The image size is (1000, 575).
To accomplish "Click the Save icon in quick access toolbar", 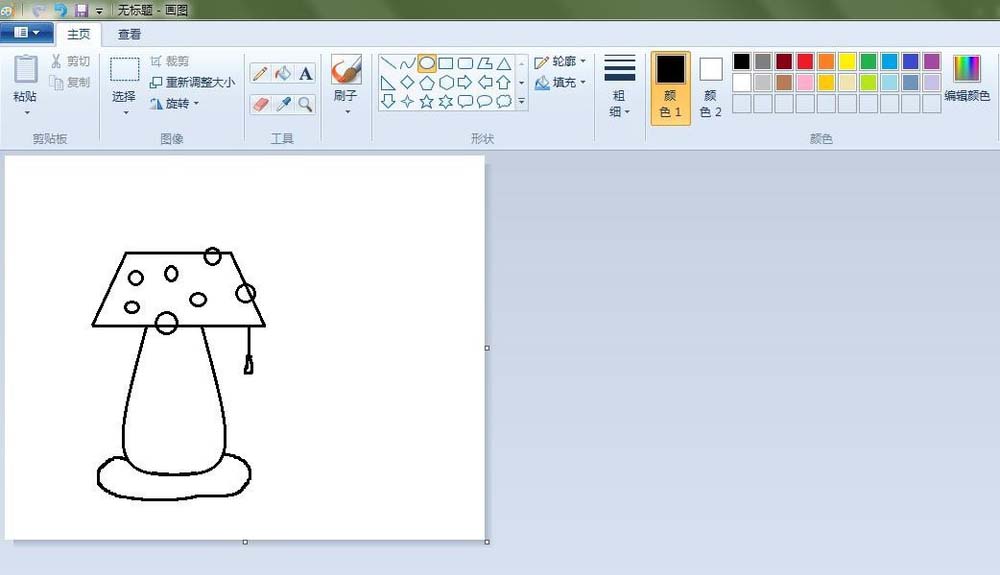I will click(x=81, y=10).
